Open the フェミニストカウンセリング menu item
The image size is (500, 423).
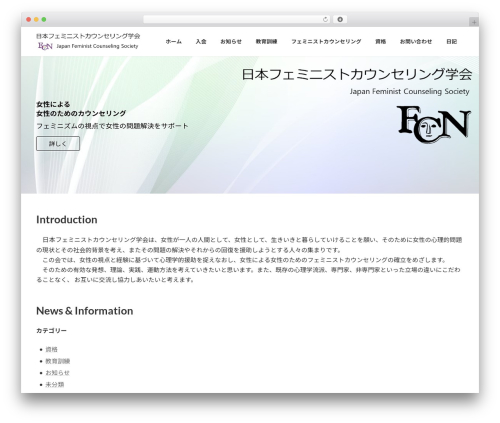tap(326, 42)
